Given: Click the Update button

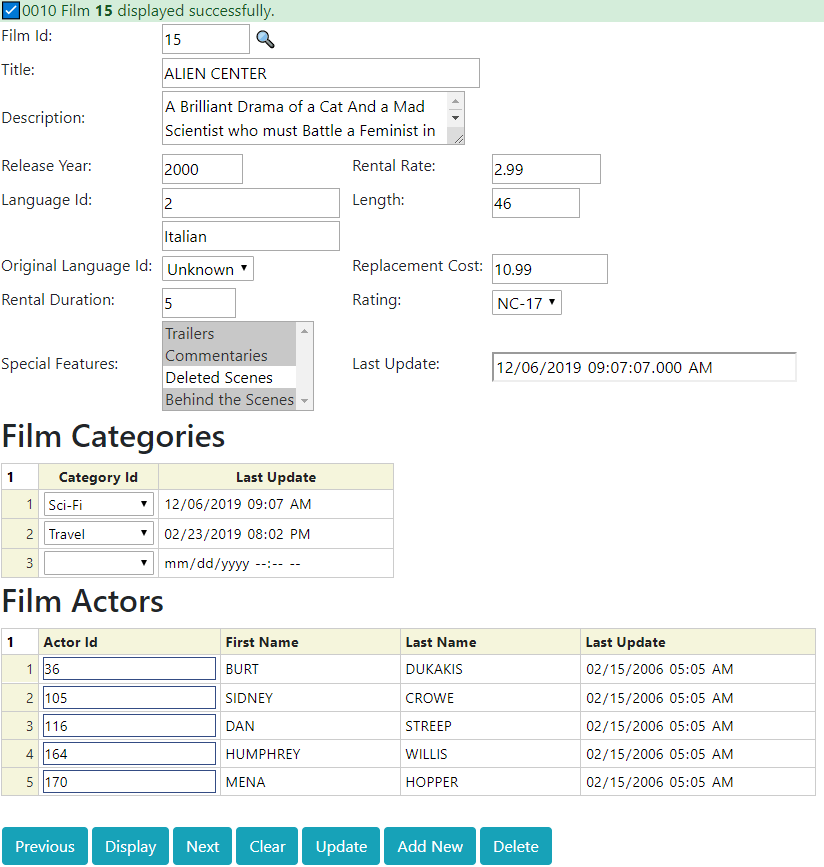Looking at the screenshot, I should point(341,846).
